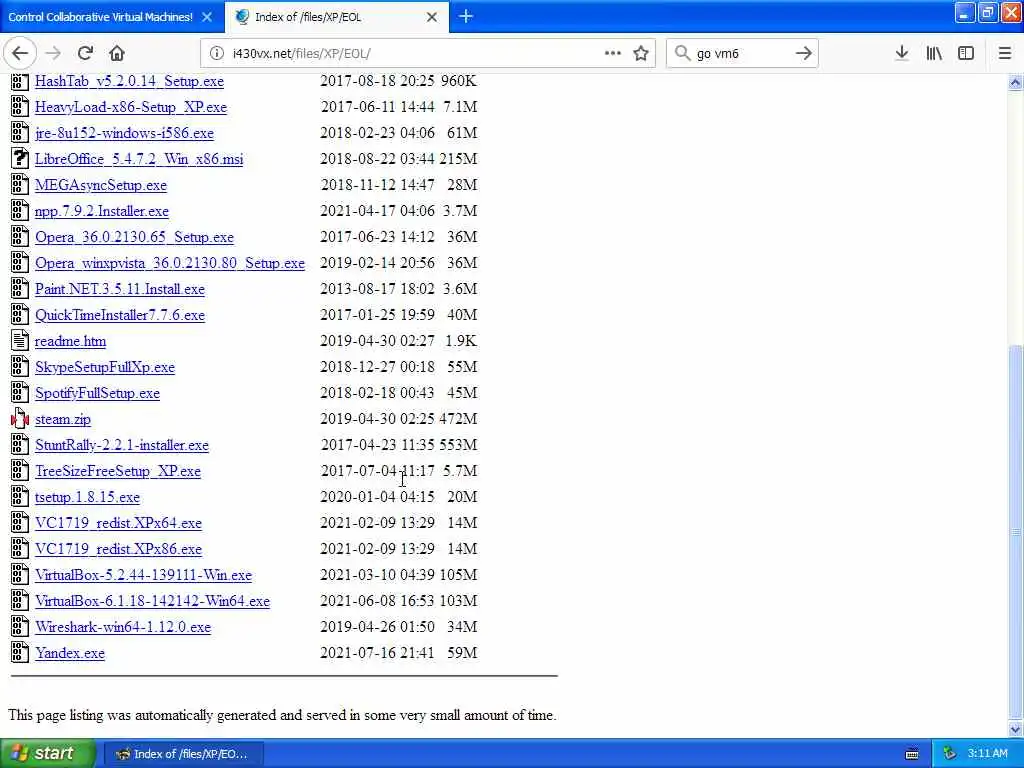Download HashTab_v5.2.0.14_Setup.exe
Viewport: 1024px width, 768px height.
point(129,81)
